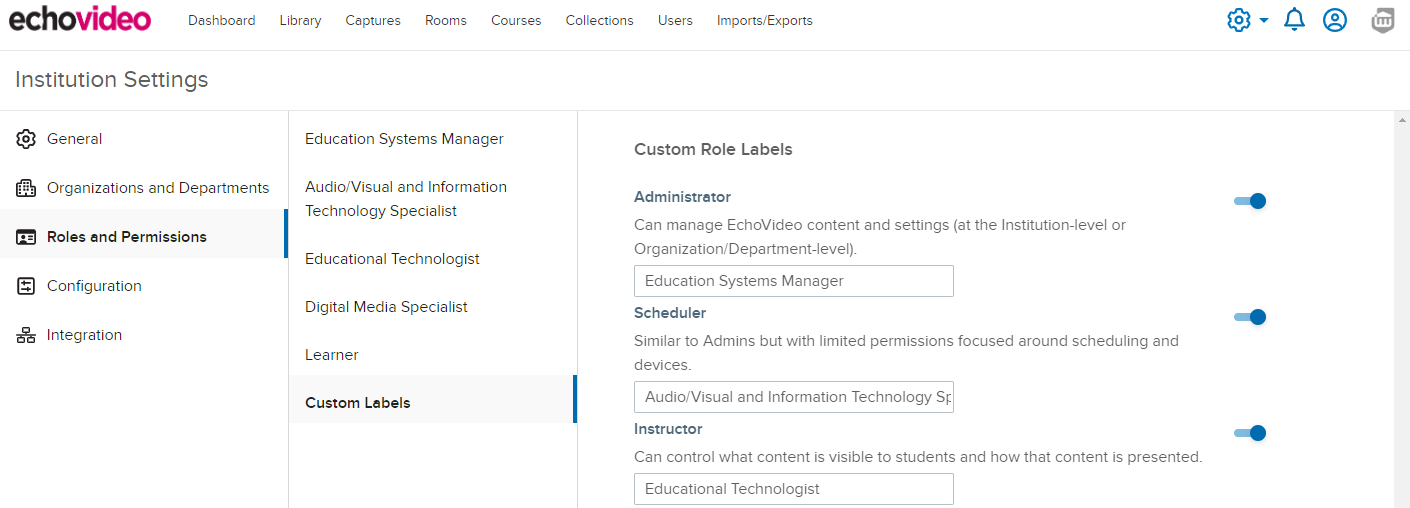Click the shield badge icon at far right
The width and height of the screenshot is (1410, 508).
coord(1383,20)
